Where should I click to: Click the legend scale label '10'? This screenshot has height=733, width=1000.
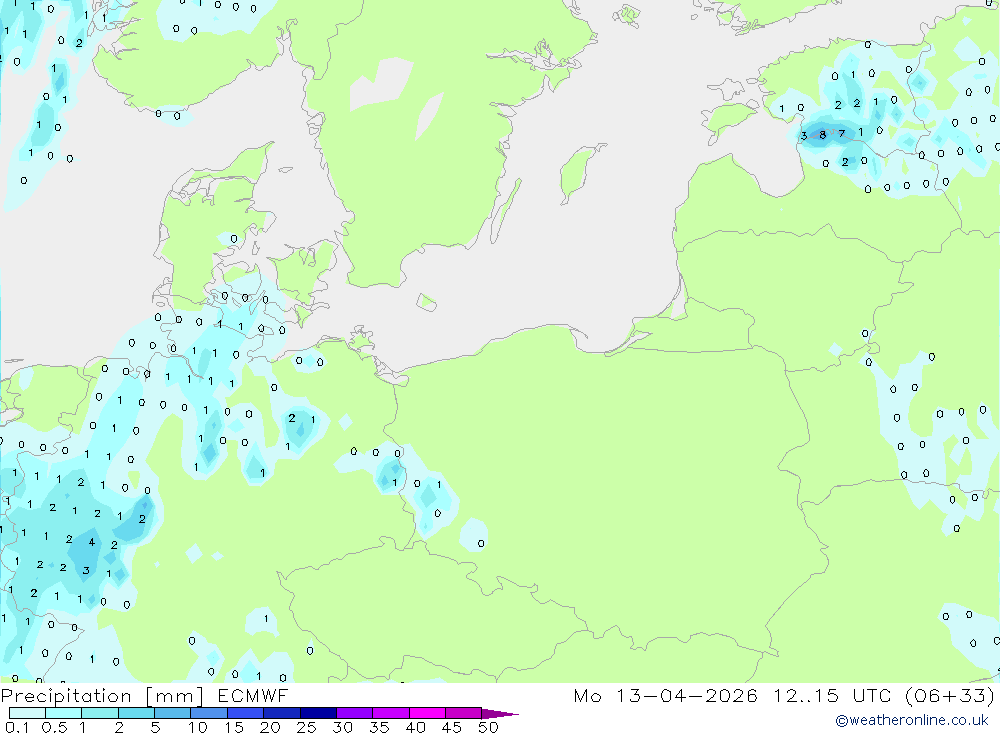198,727
